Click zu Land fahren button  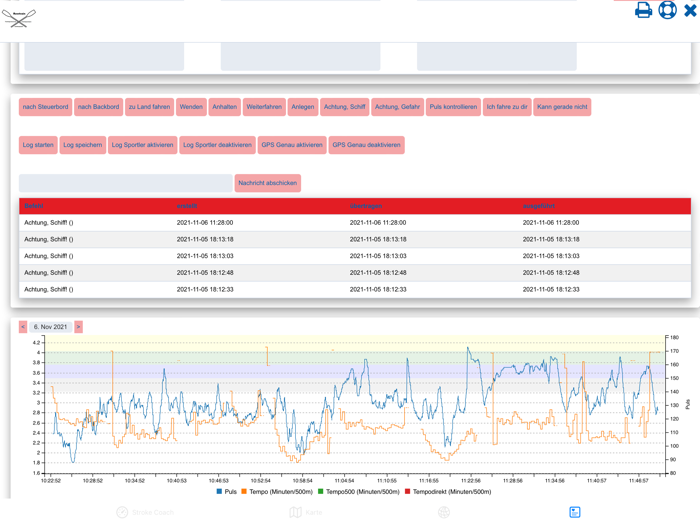[x=150, y=107]
